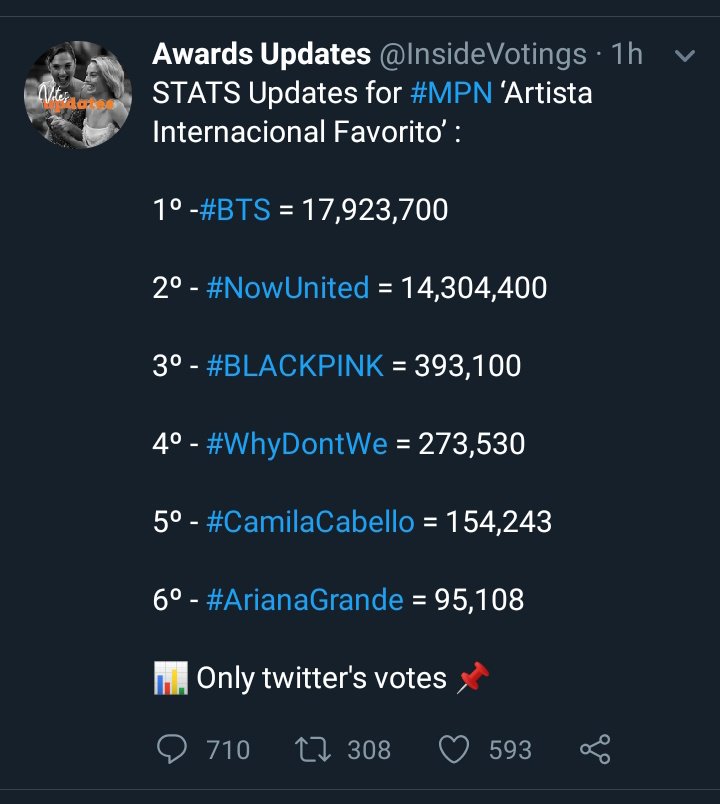Click the bar chart emoji
The height and width of the screenshot is (804, 720).
click(x=169, y=678)
